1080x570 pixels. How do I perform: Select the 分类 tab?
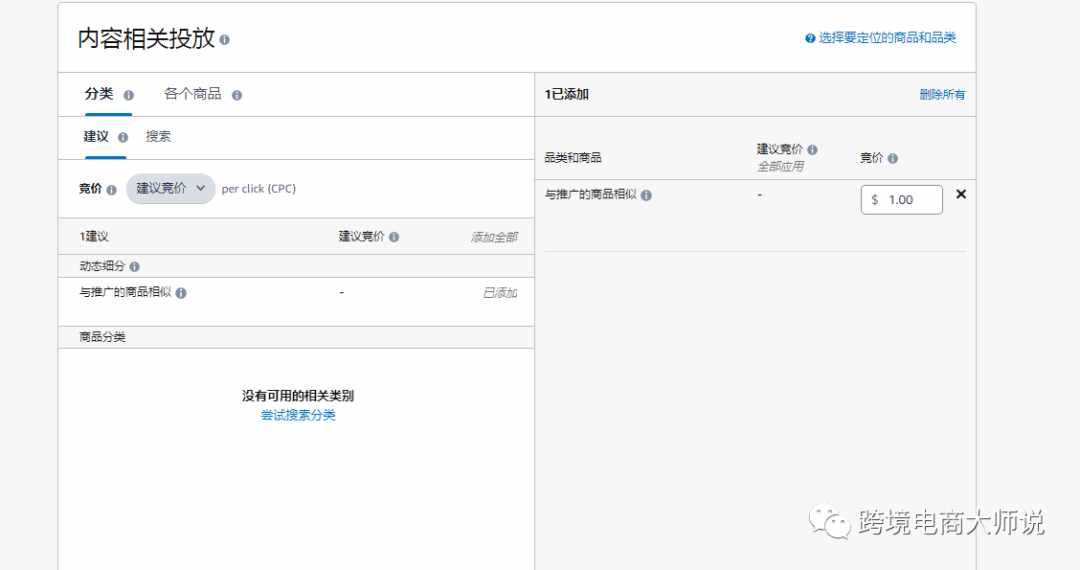point(99,94)
